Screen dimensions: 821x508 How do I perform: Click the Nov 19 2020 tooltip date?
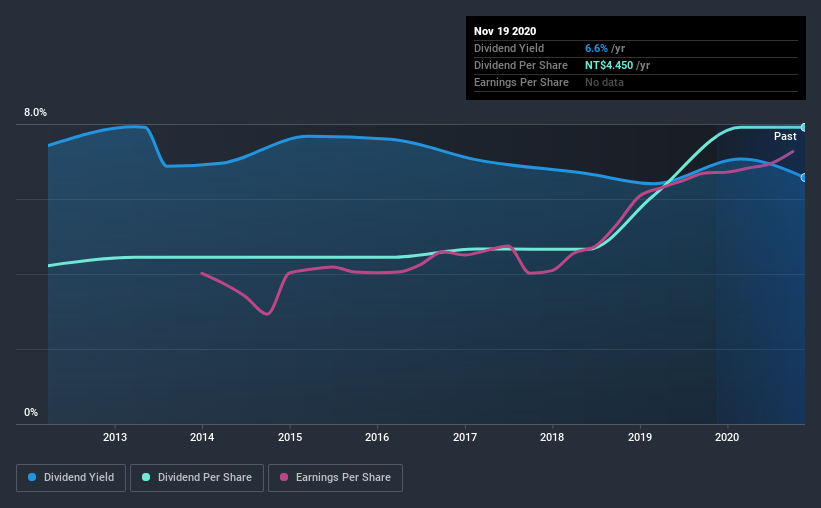pos(505,31)
